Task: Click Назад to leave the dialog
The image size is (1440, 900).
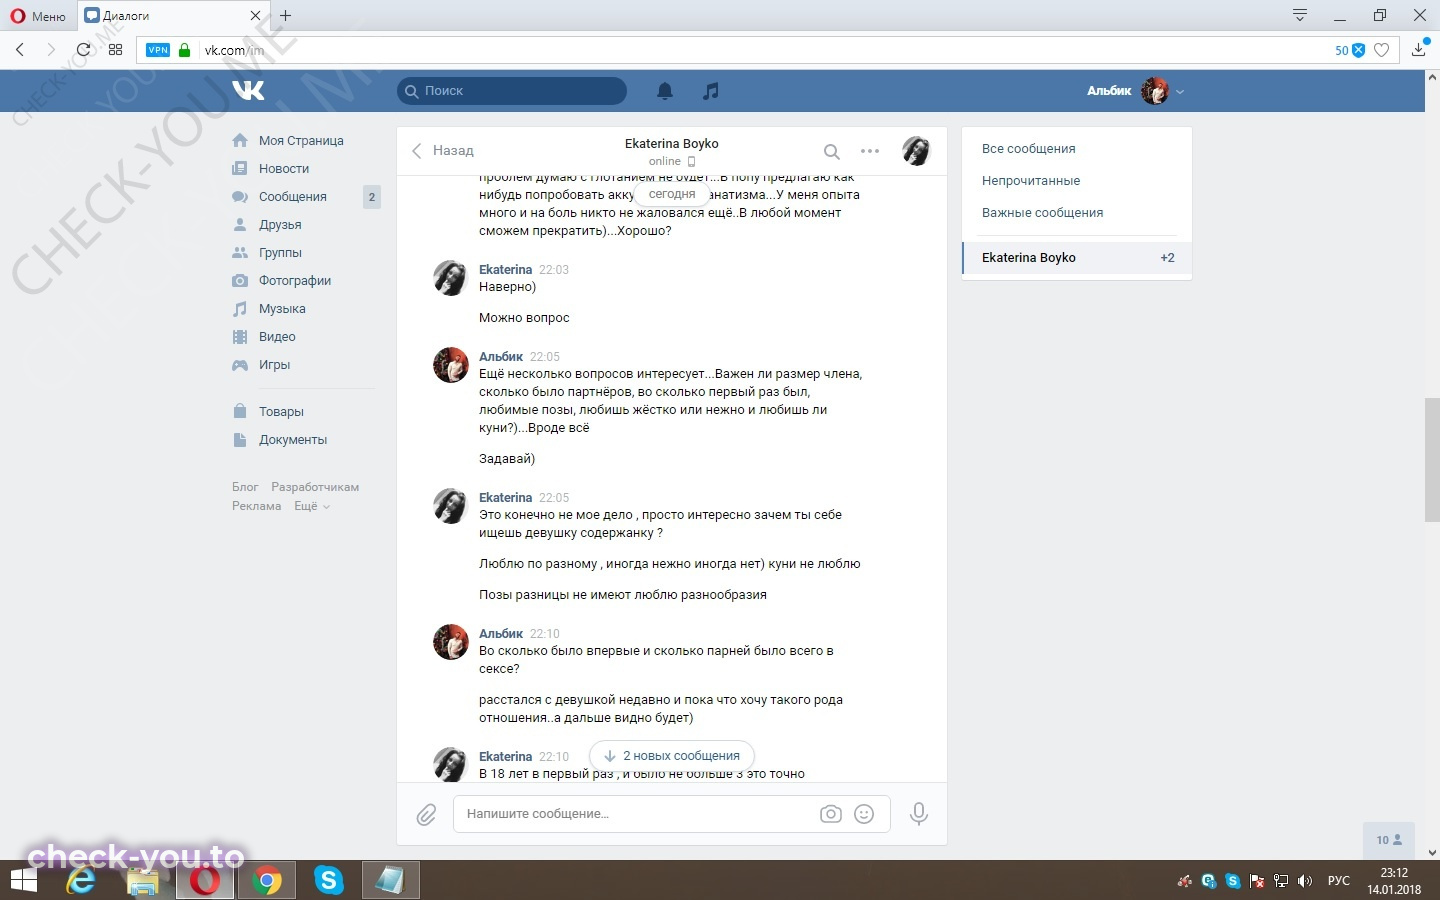Action: 443,151
